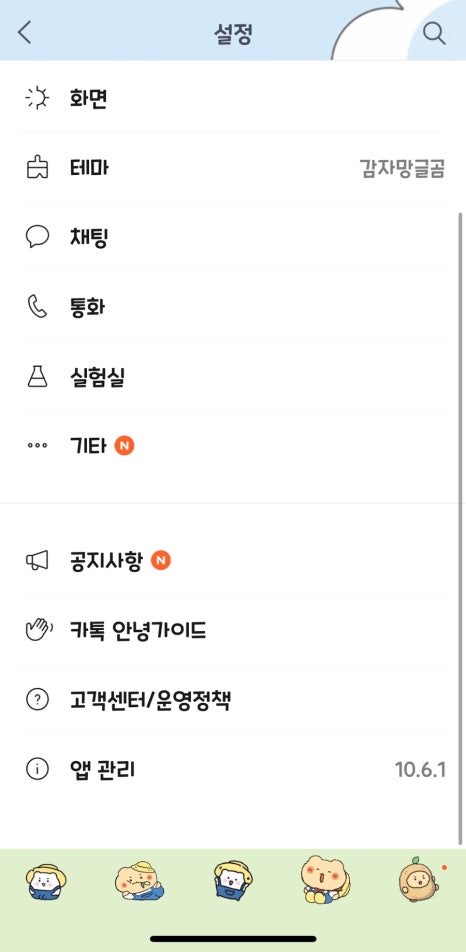
Task: Tap the sun icon beside 화면
Action: [37, 98]
